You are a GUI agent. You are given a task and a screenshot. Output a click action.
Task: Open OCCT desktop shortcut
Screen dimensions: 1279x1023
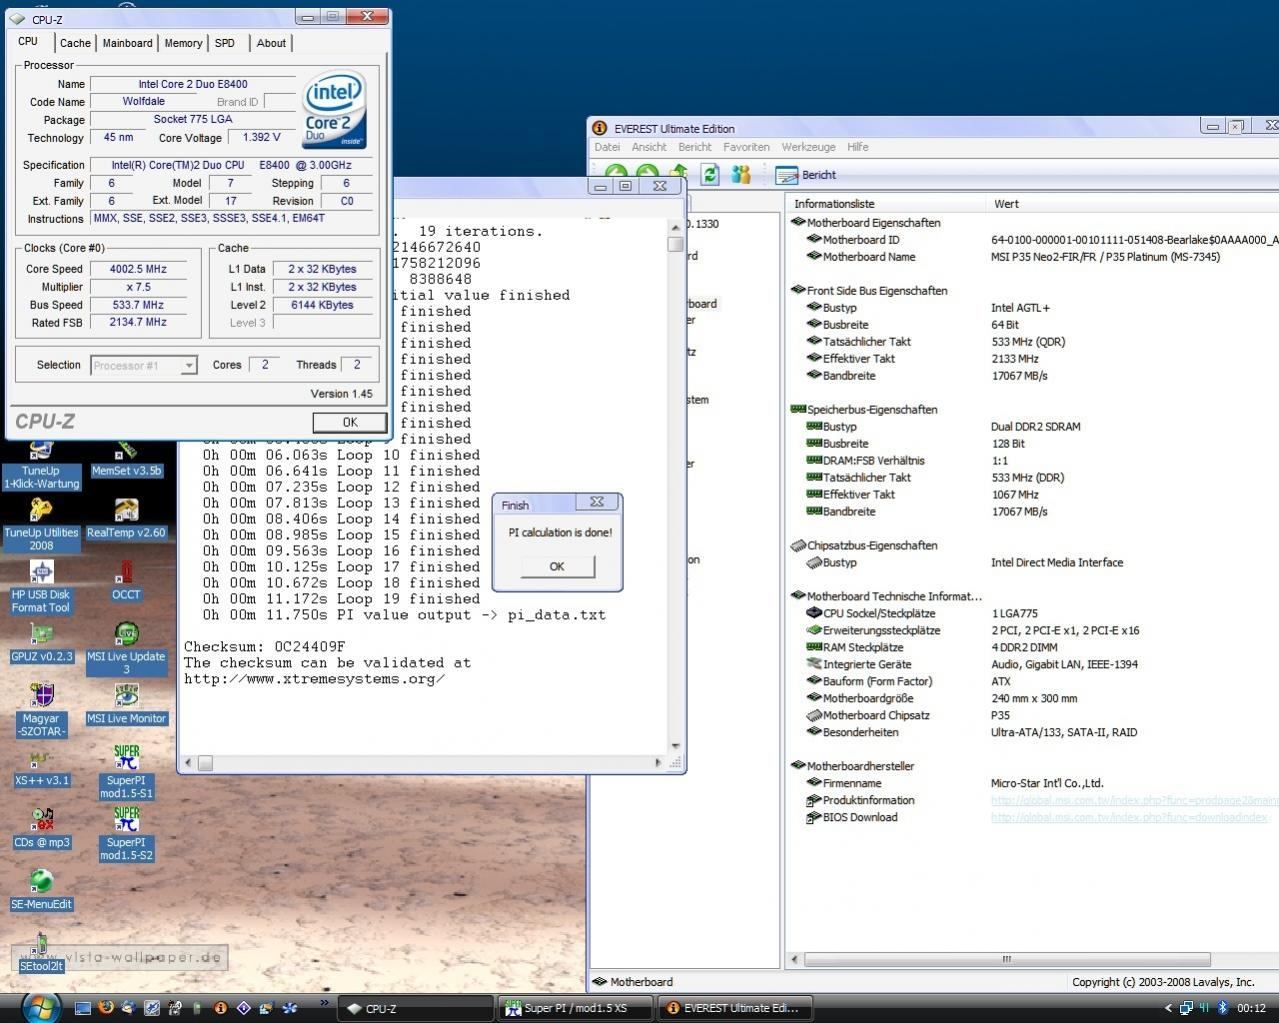click(126, 582)
